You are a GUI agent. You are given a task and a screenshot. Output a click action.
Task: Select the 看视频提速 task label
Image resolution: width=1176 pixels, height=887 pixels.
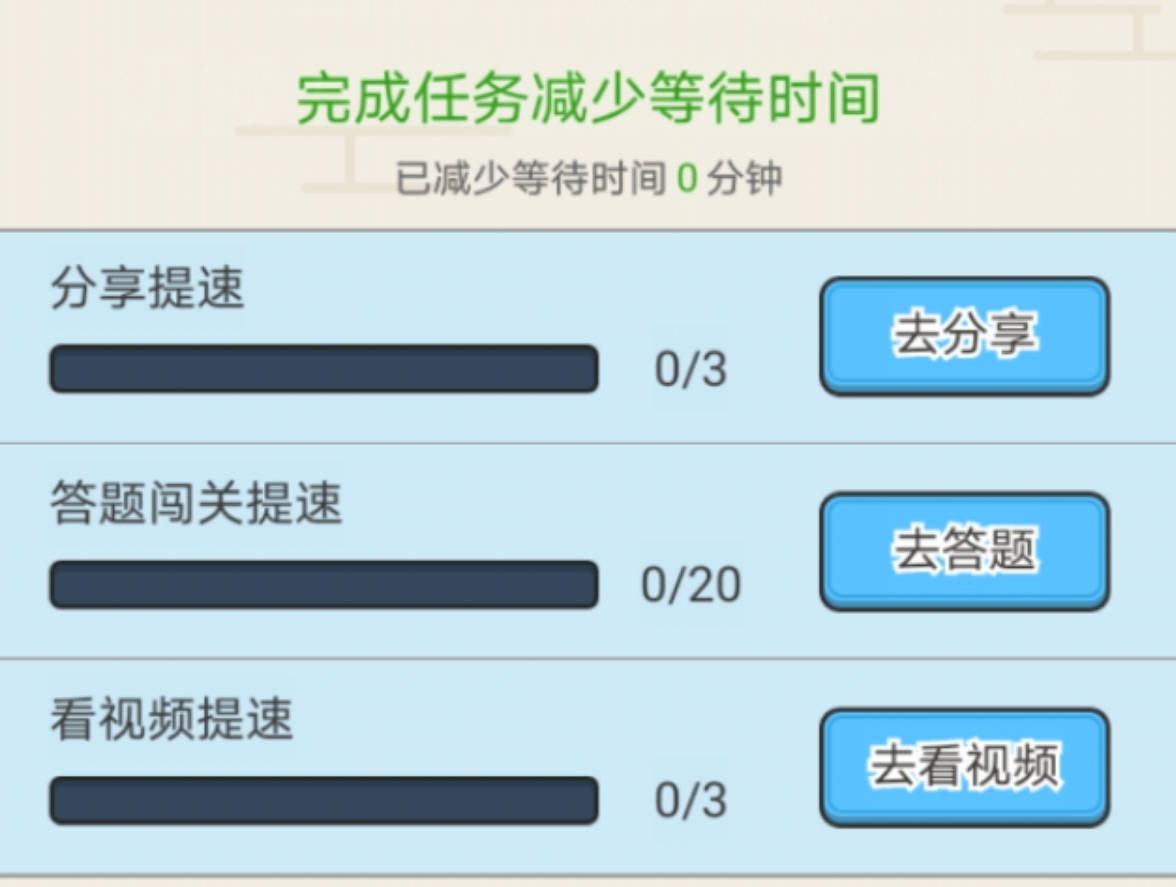172,720
